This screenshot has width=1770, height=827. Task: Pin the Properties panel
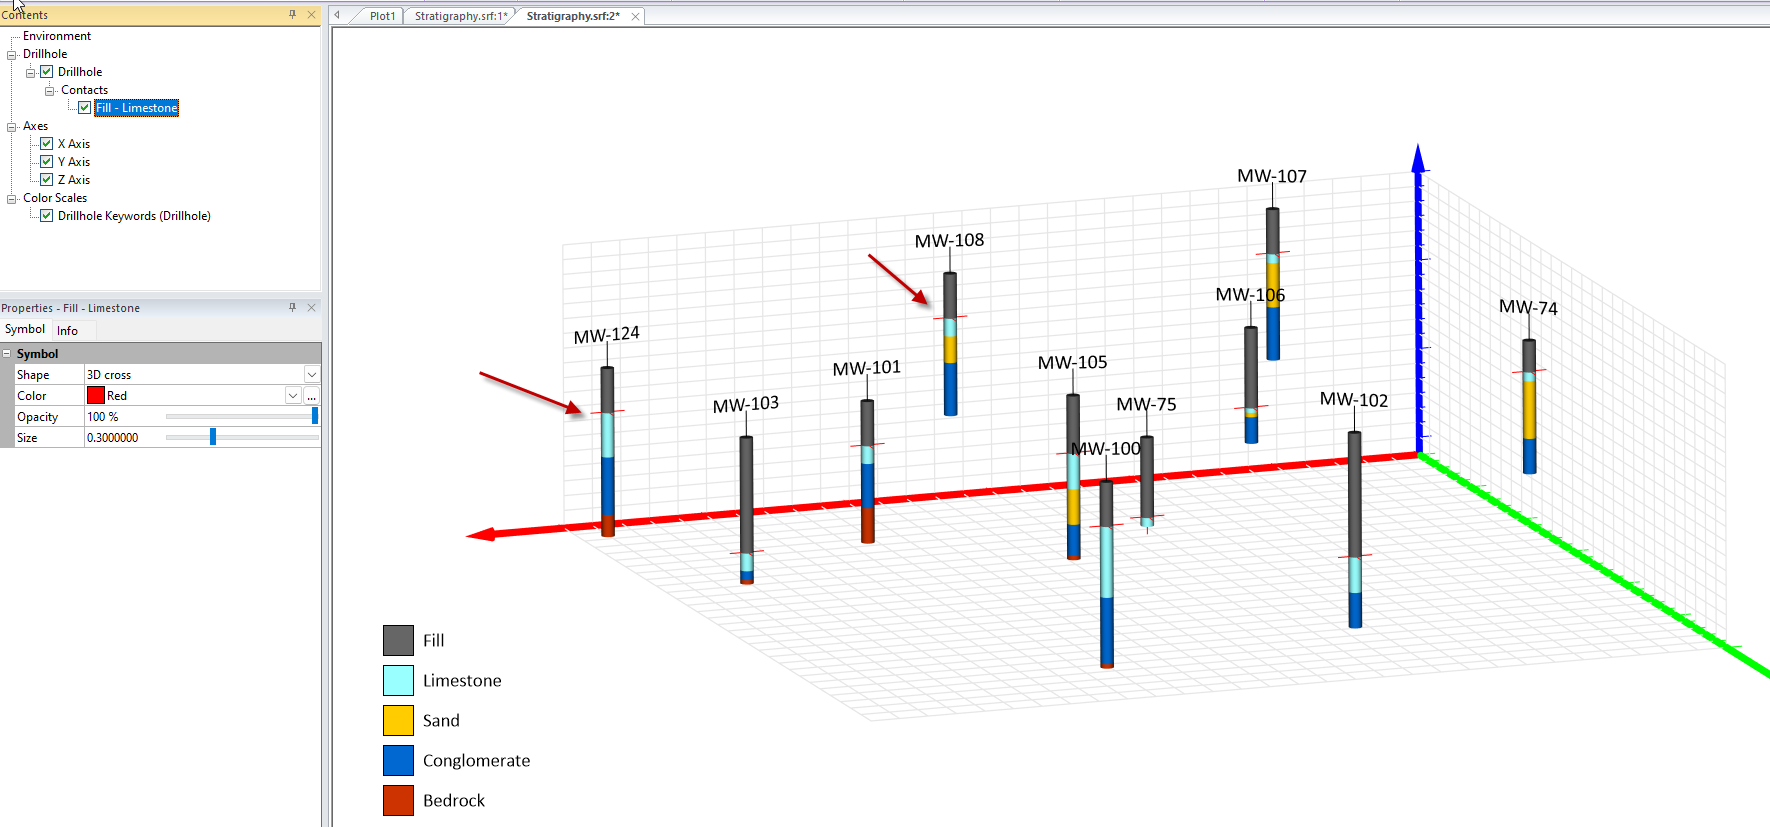coord(292,307)
